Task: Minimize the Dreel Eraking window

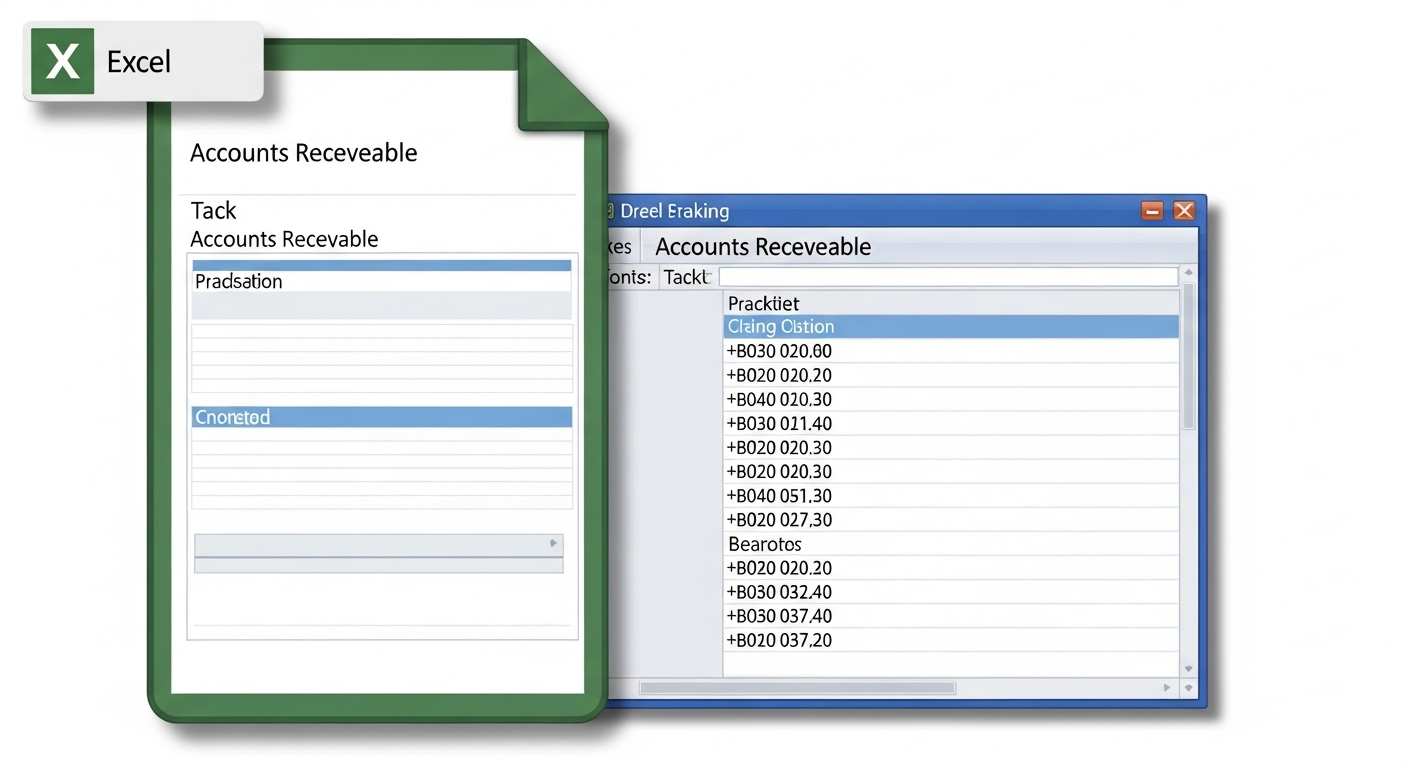Action: [1152, 211]
